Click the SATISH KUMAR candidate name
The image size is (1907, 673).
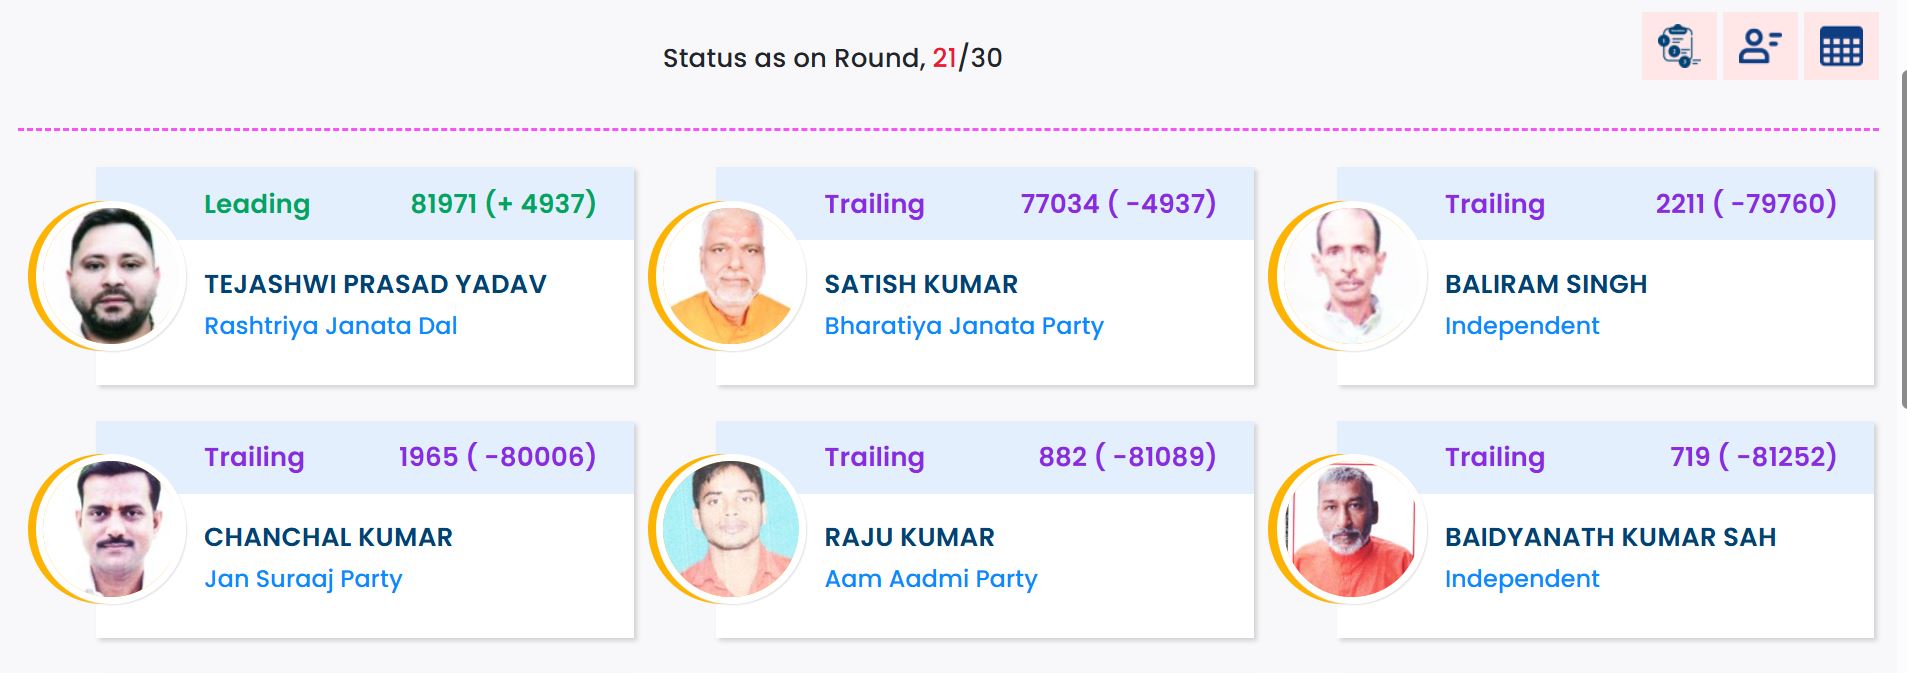920,284
